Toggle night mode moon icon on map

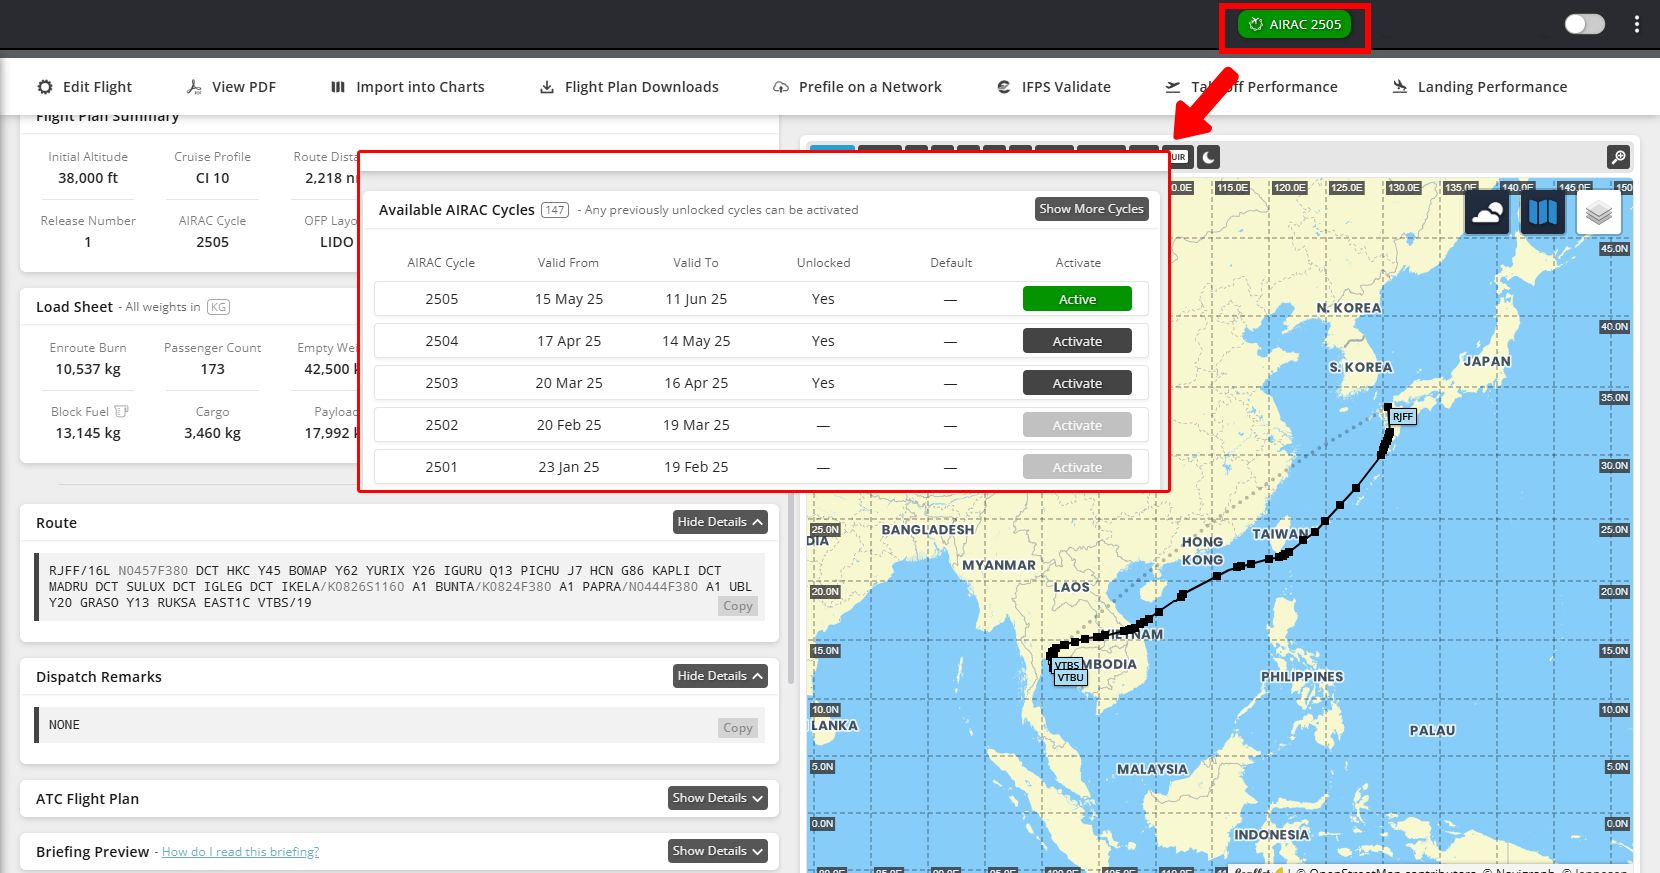tap(1208, 157)
